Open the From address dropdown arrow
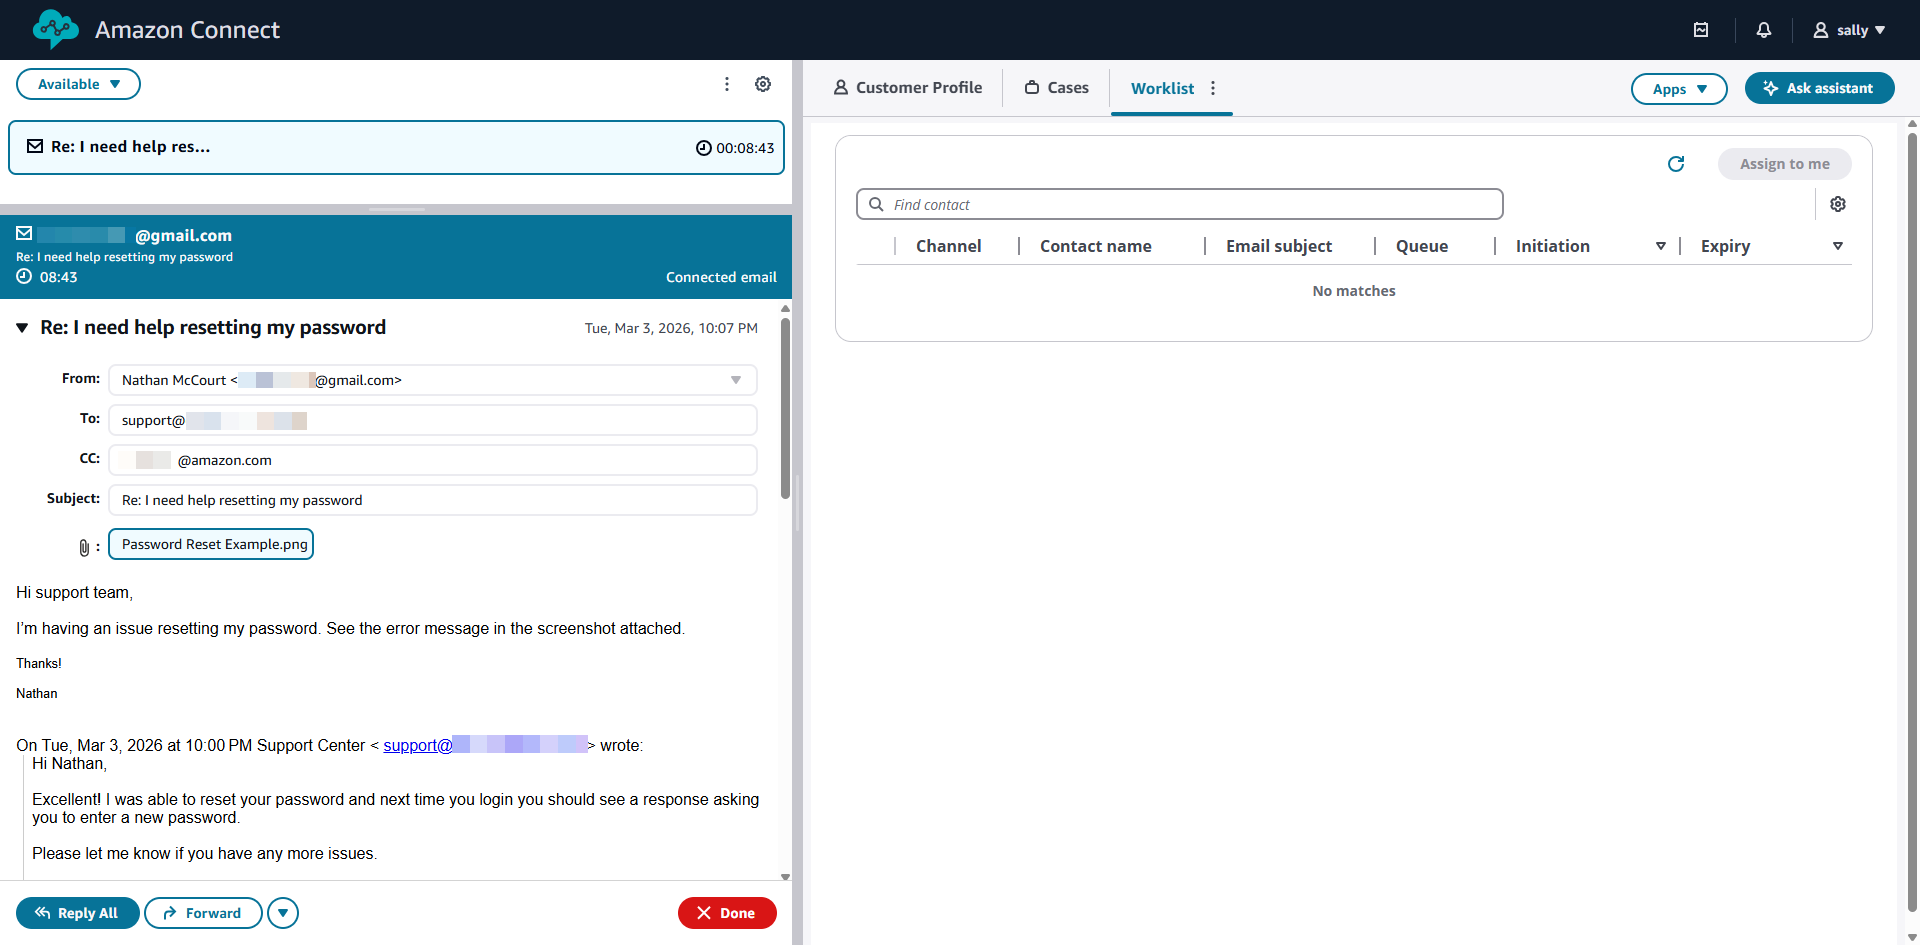 coord(737,380)
